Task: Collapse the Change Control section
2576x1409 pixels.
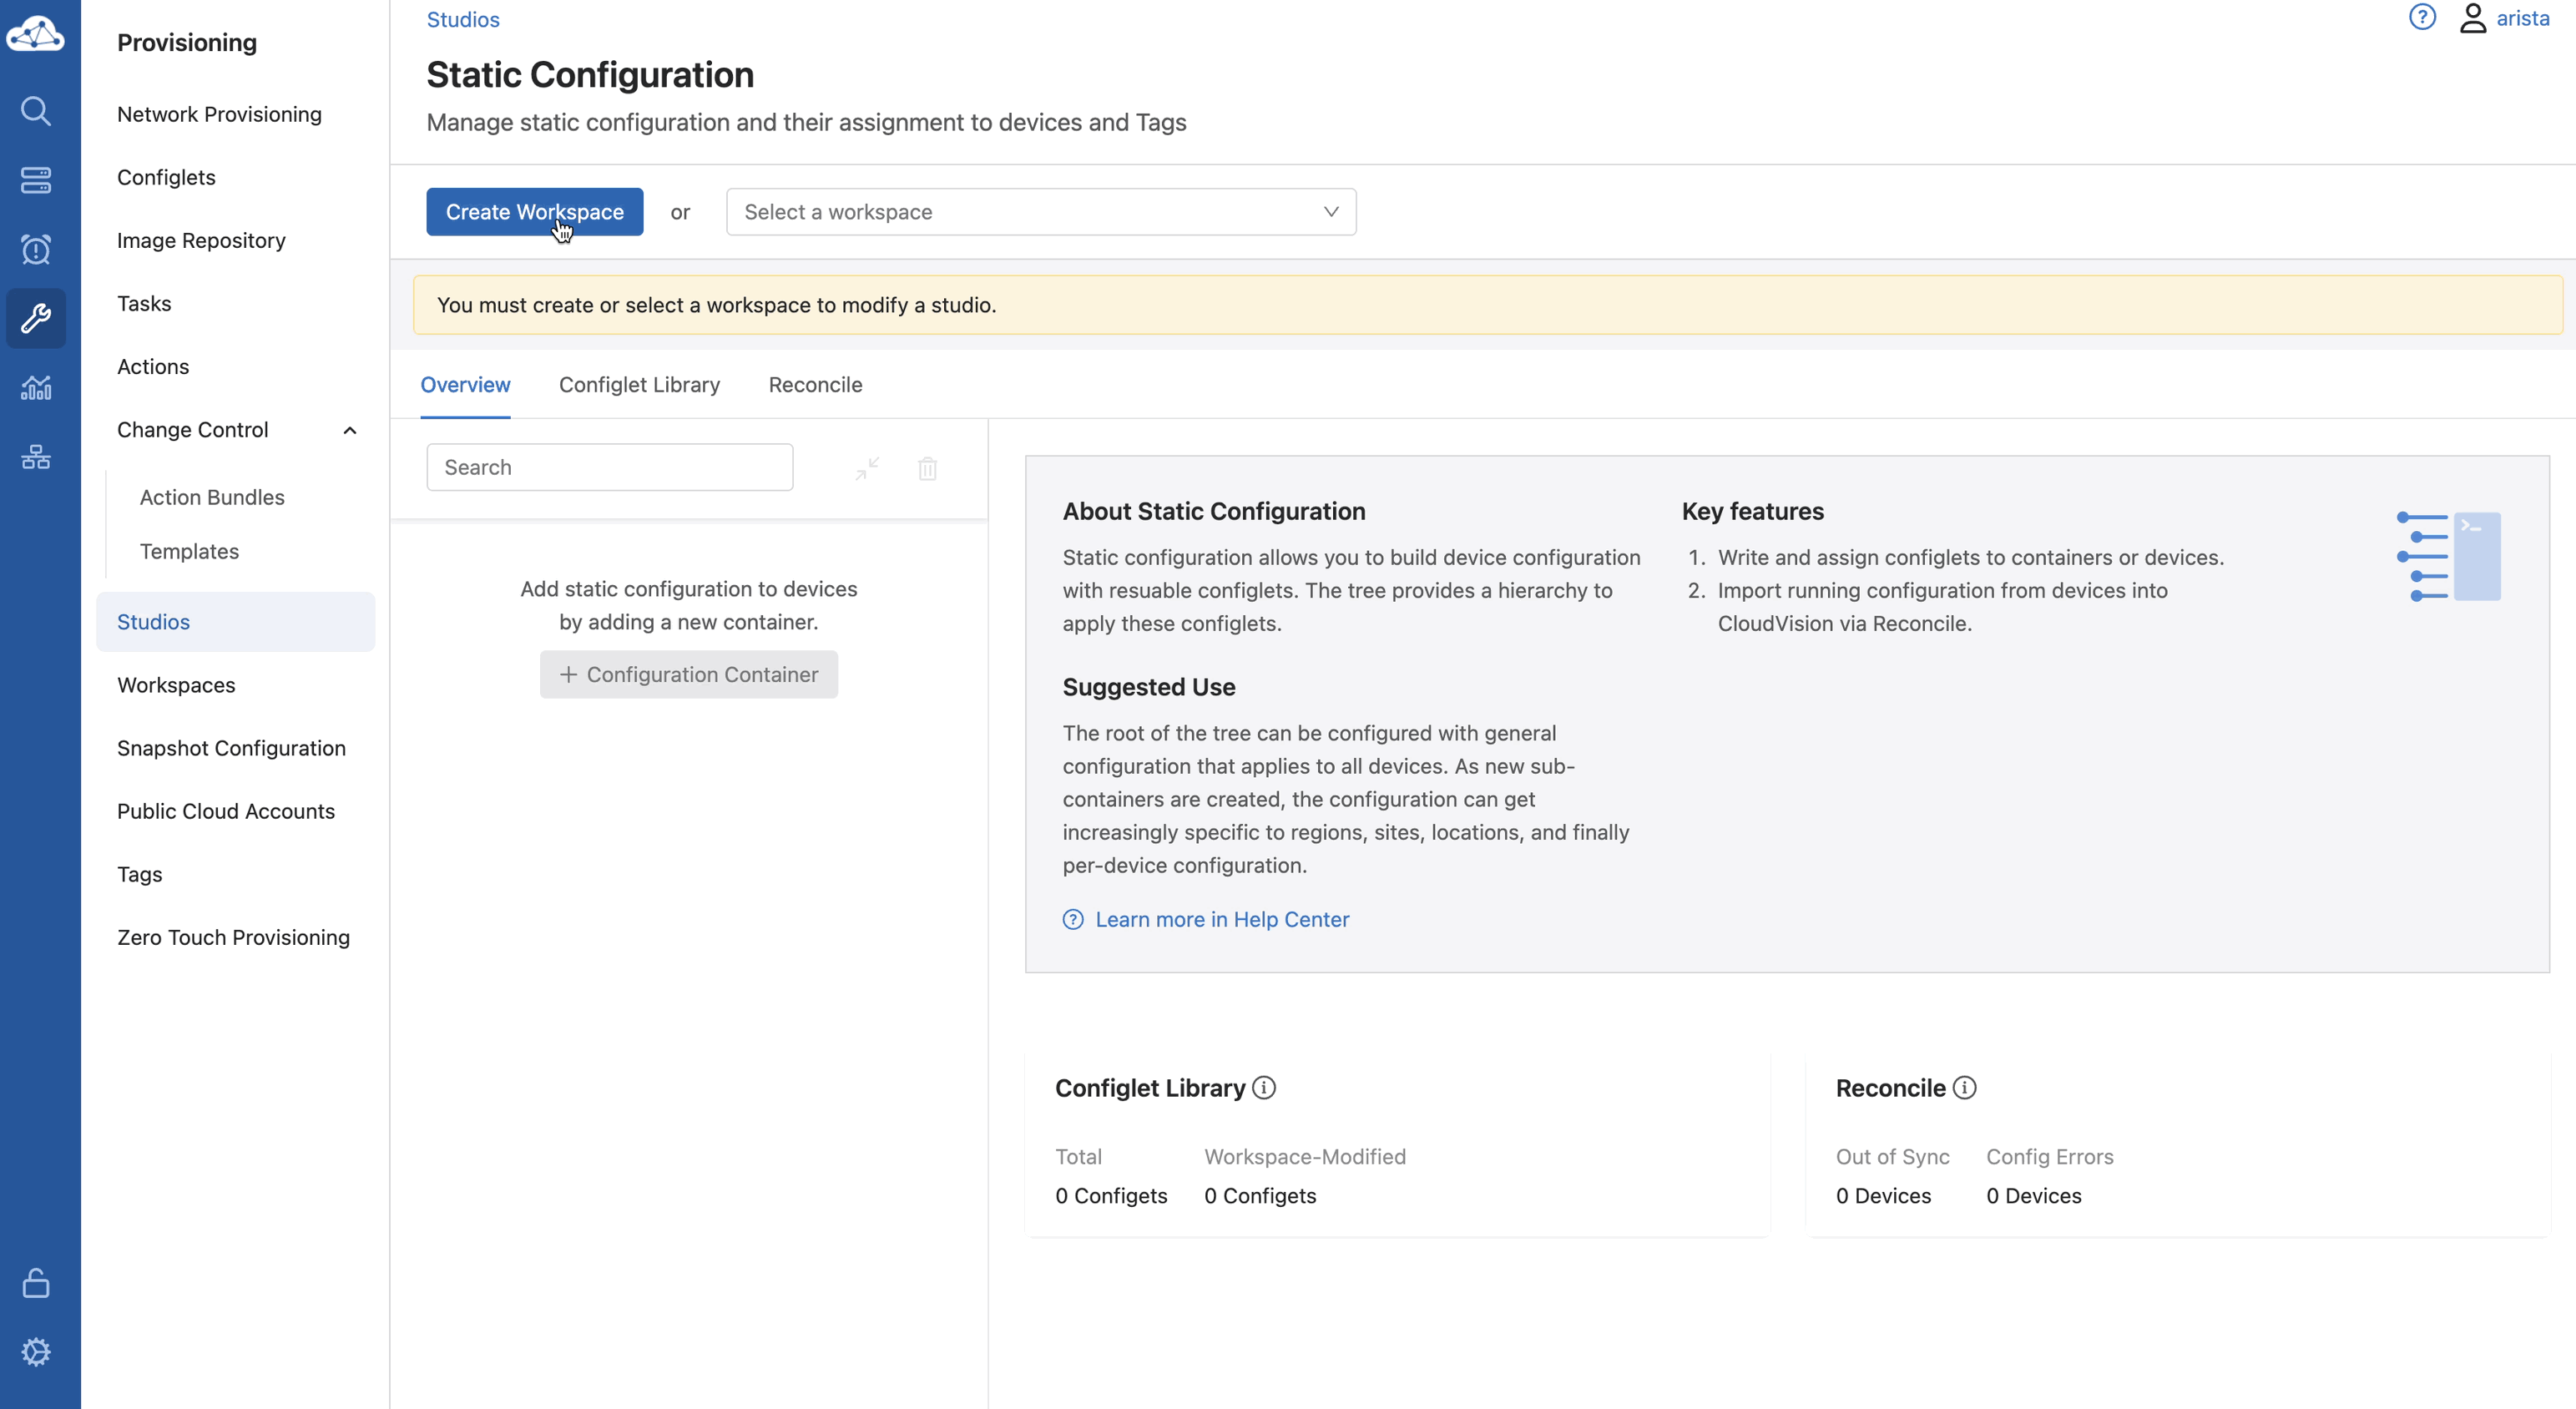Action: coord(350,431)
